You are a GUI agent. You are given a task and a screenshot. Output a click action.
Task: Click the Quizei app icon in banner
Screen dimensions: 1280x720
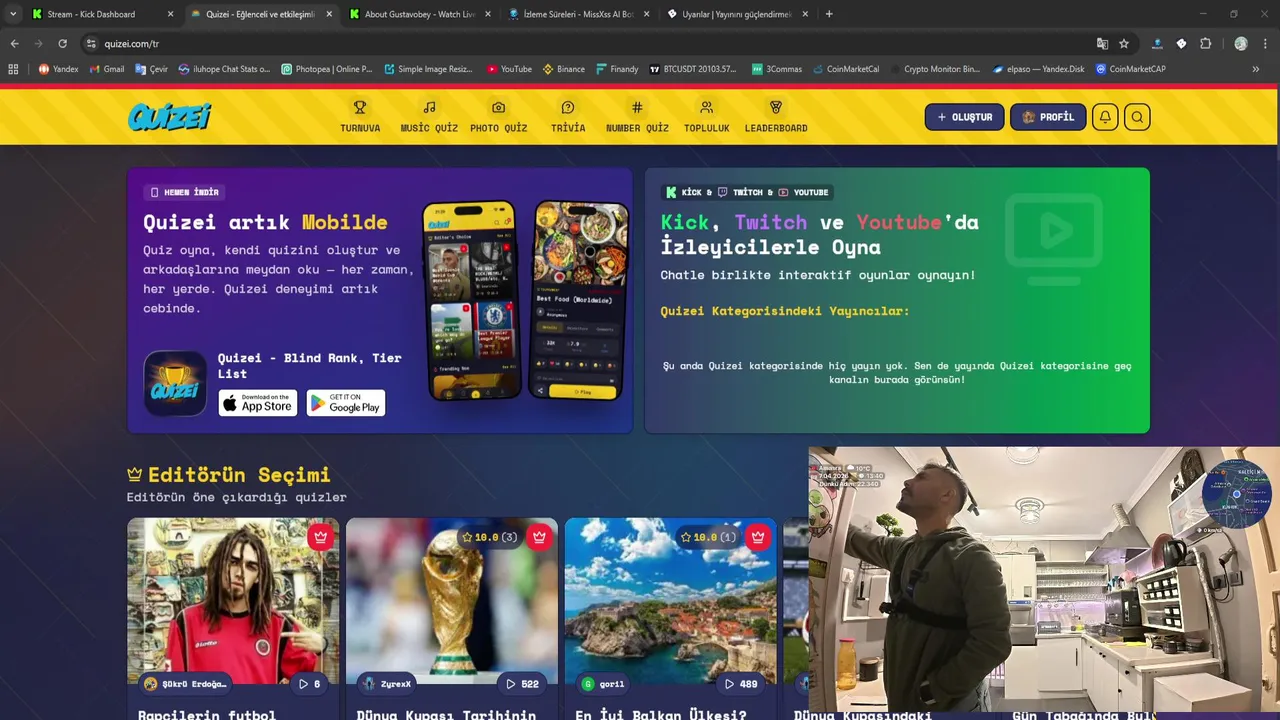coord(175,383)
